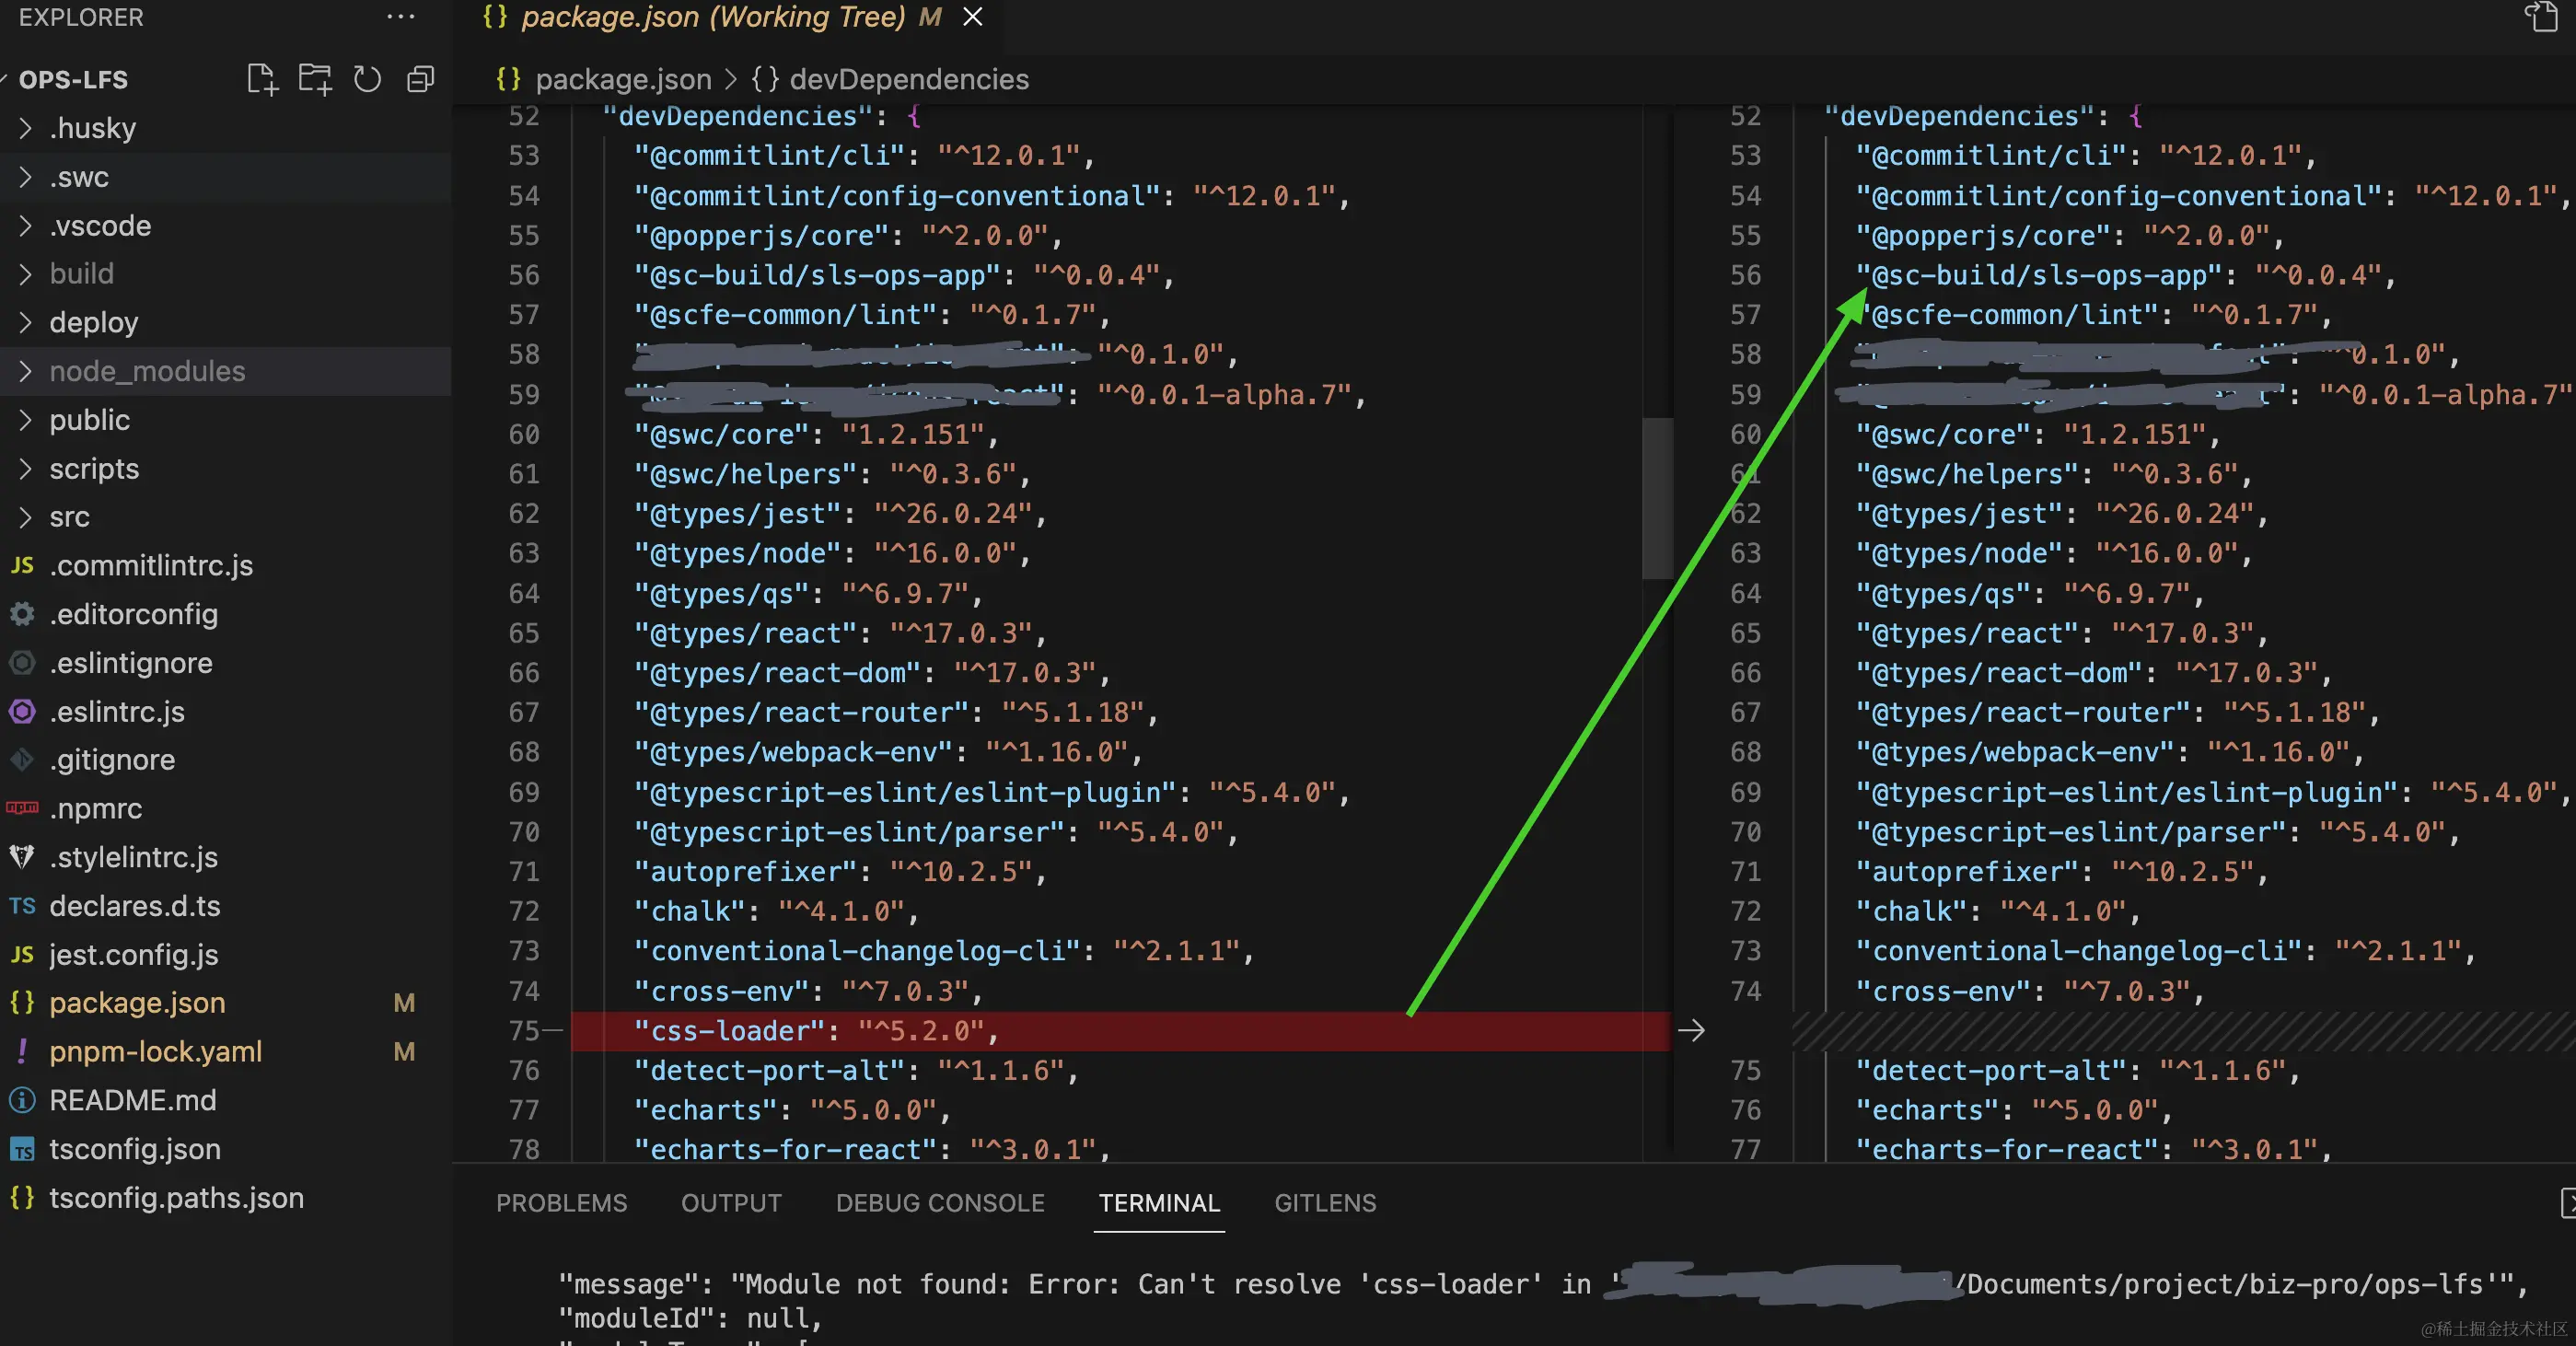
Task: Close the package.json Working Tree tab
Action: click(972, 17)
